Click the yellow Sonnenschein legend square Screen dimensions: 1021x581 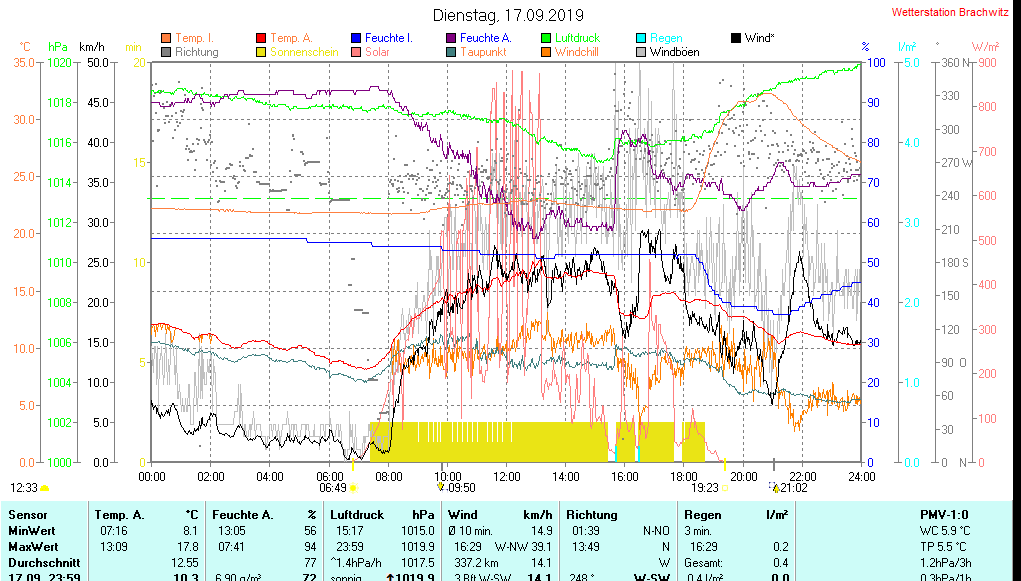tap(261, 52)
